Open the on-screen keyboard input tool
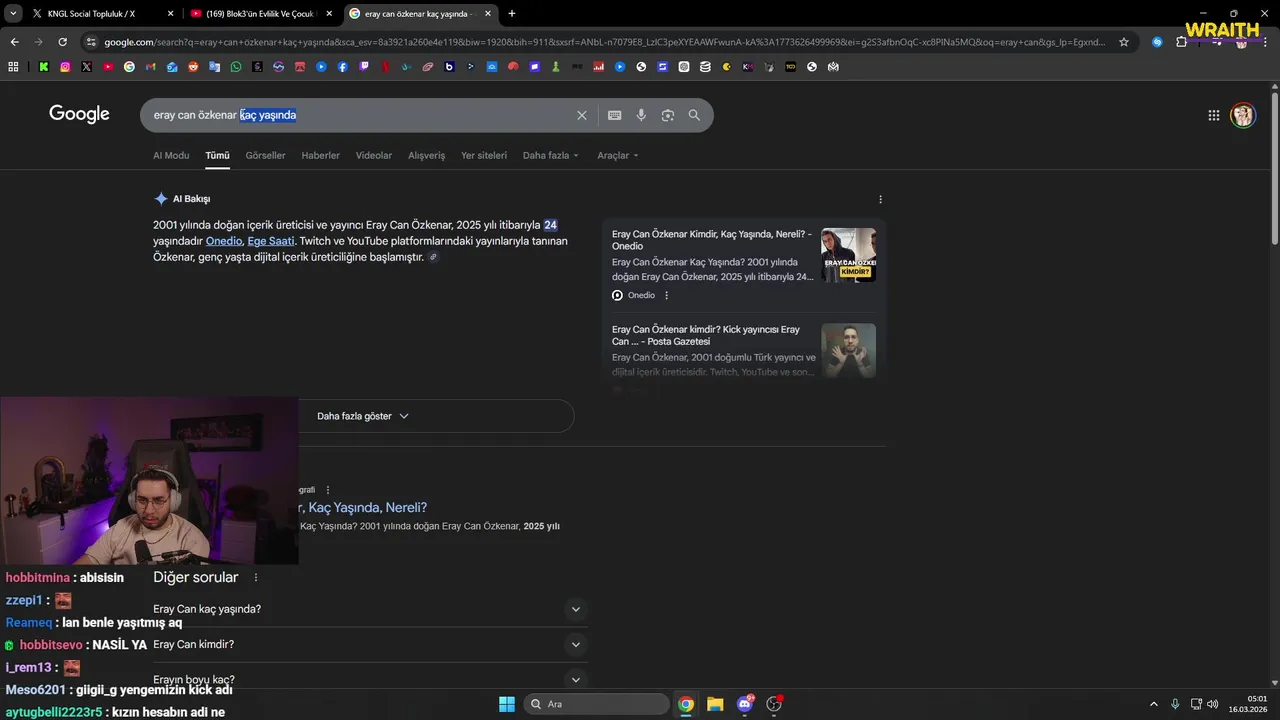Viewport: 1280px width, 720px height. point(614,115)
